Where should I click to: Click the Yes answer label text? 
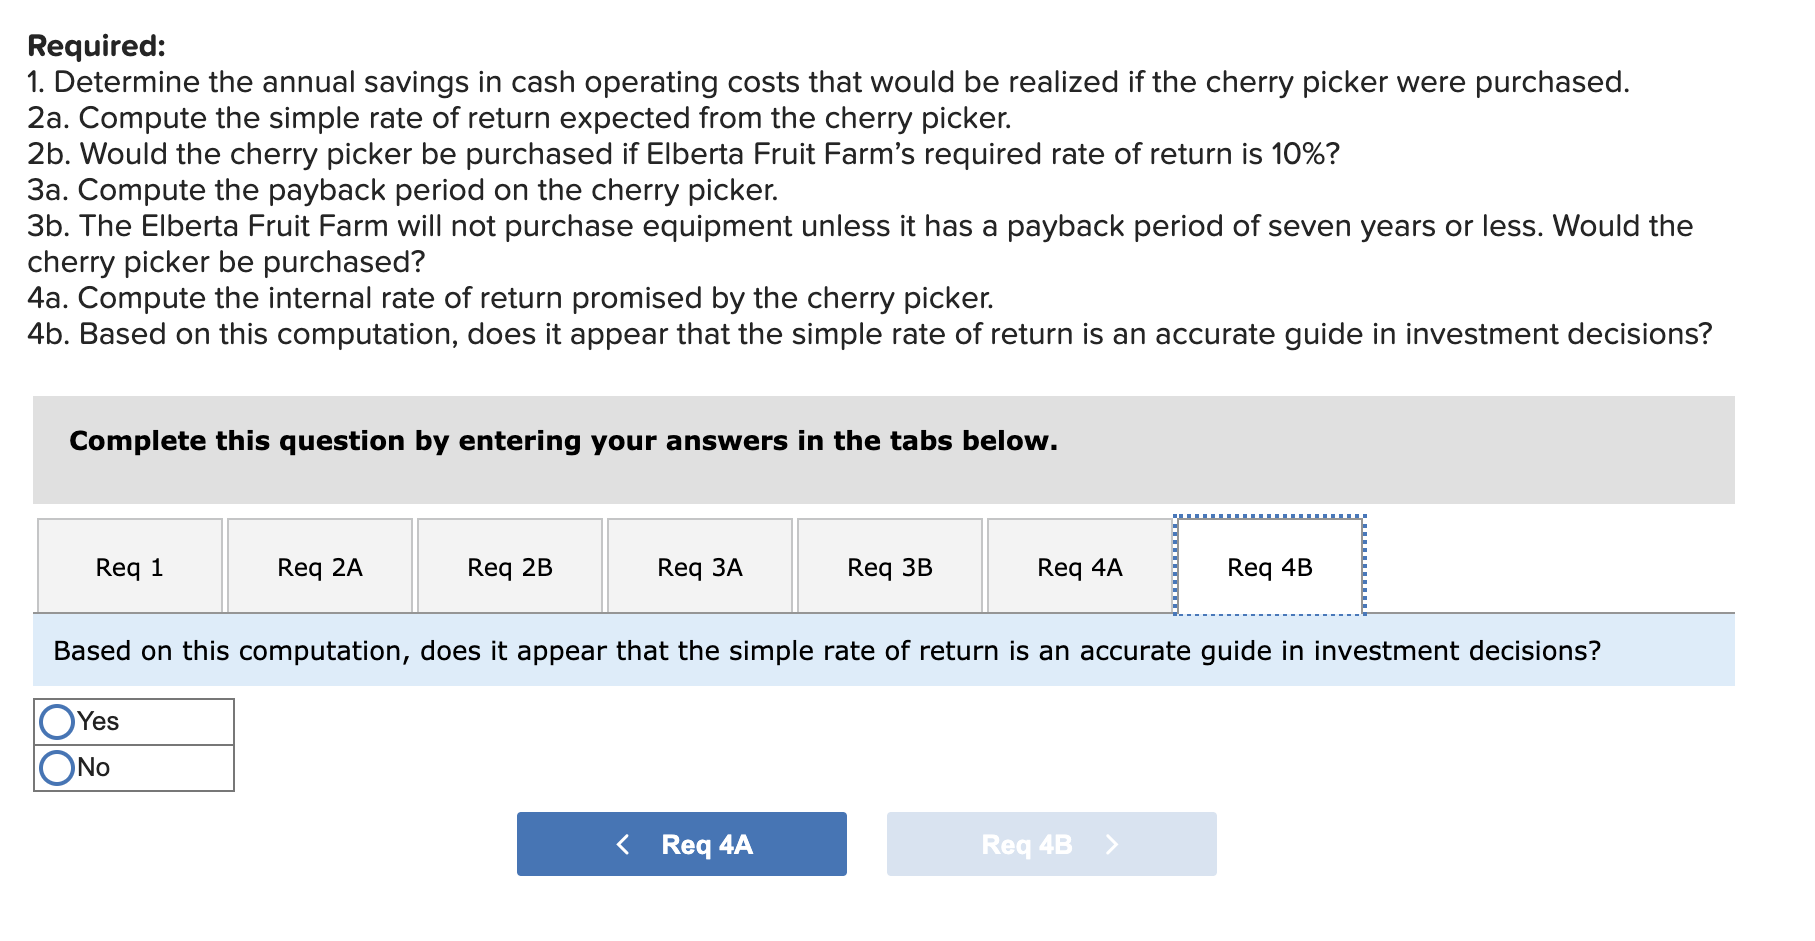click(97, 721)
